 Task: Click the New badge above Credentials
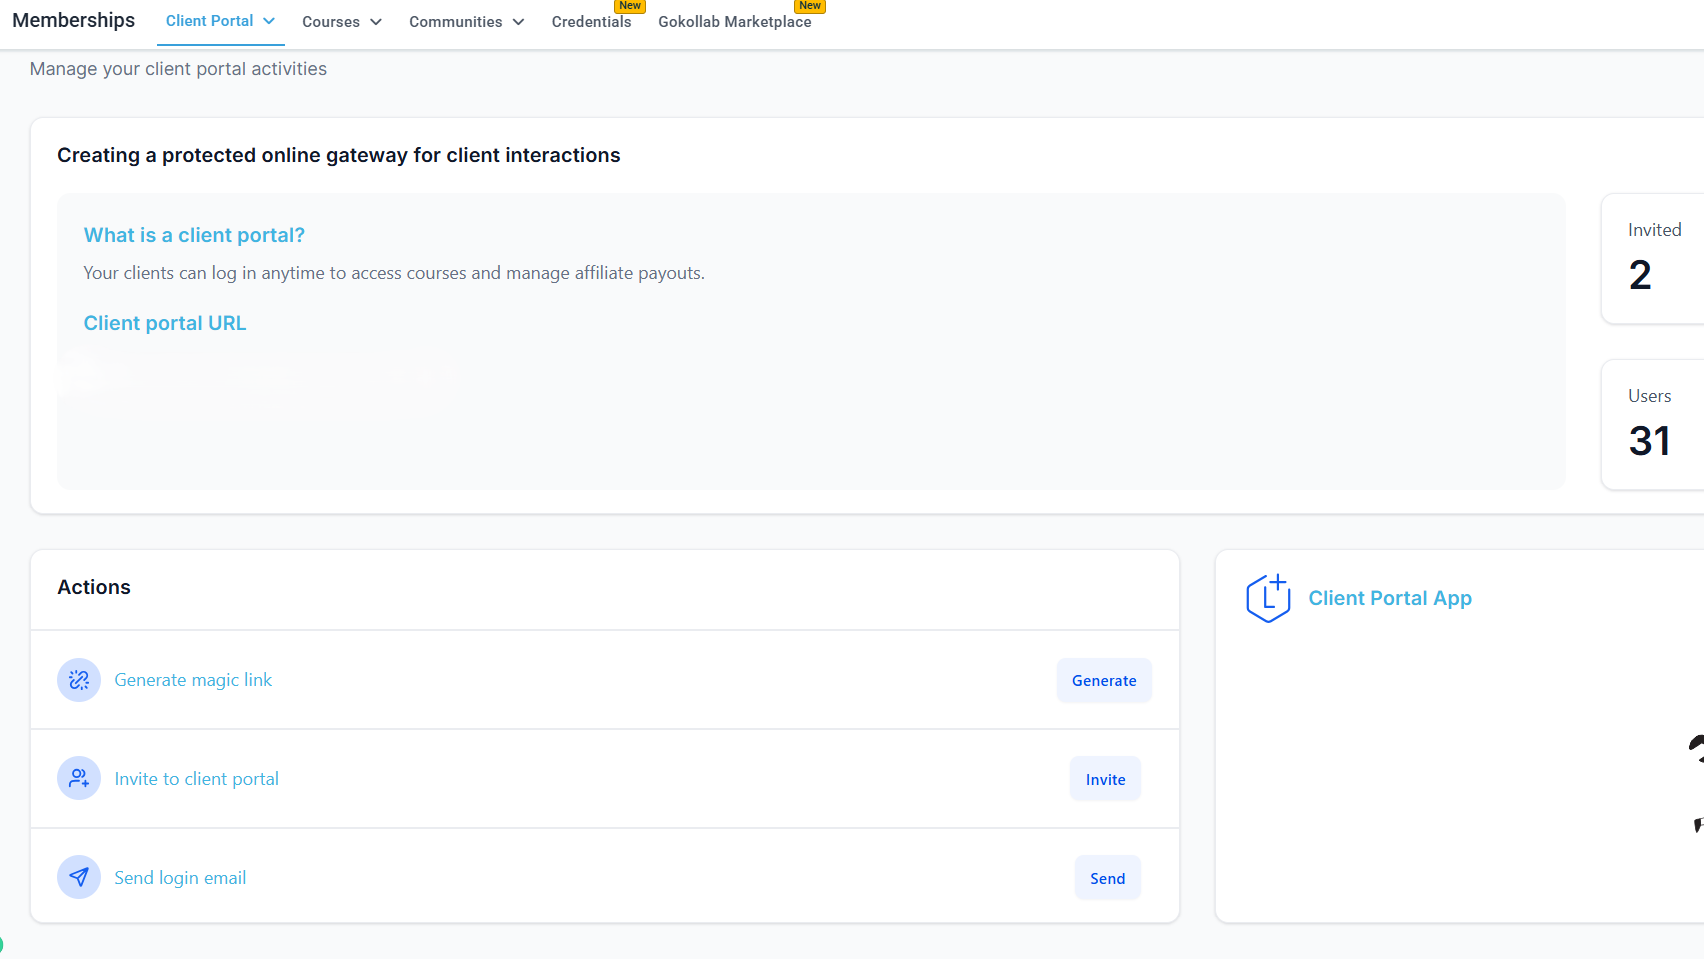630,6
